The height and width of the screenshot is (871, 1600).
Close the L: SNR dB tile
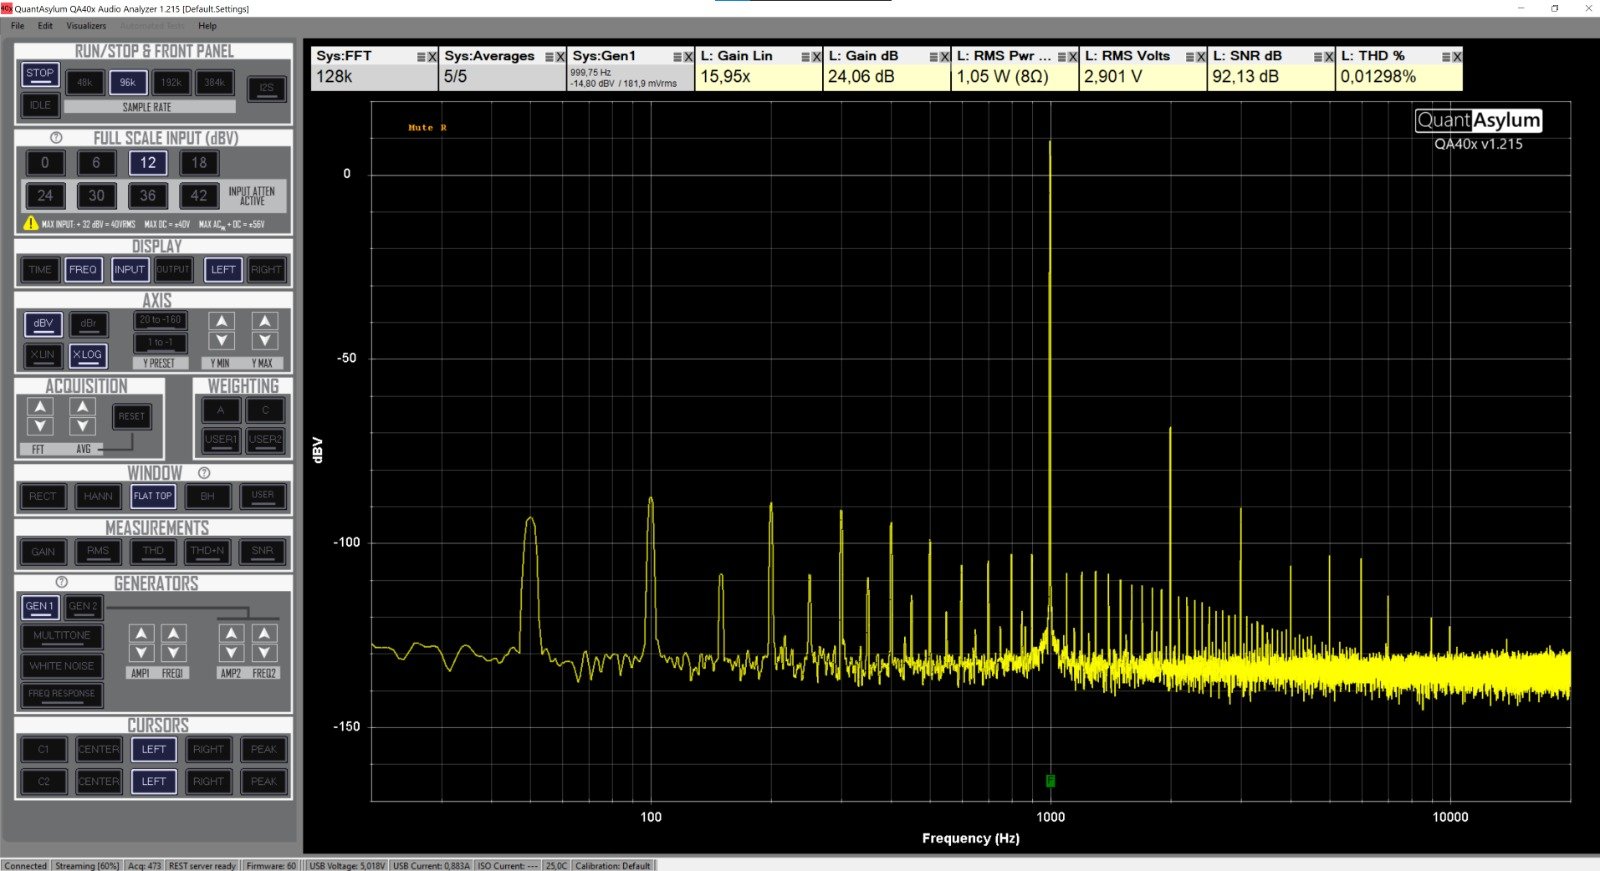point(1328,57)
